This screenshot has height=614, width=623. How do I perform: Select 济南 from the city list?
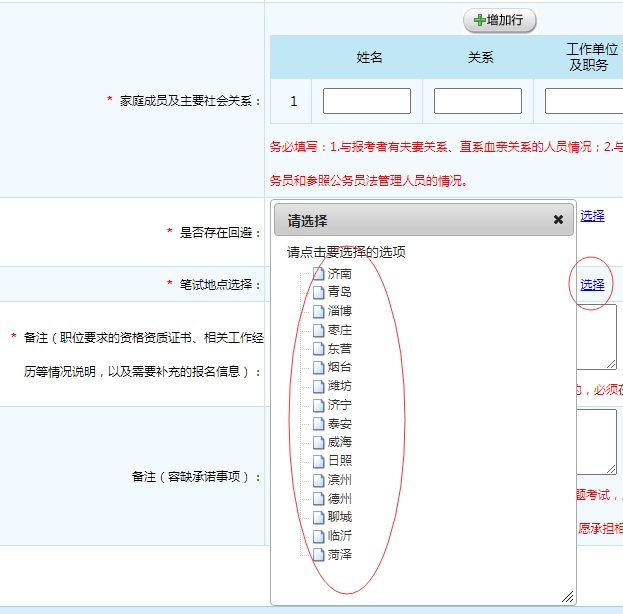(339, 274)
